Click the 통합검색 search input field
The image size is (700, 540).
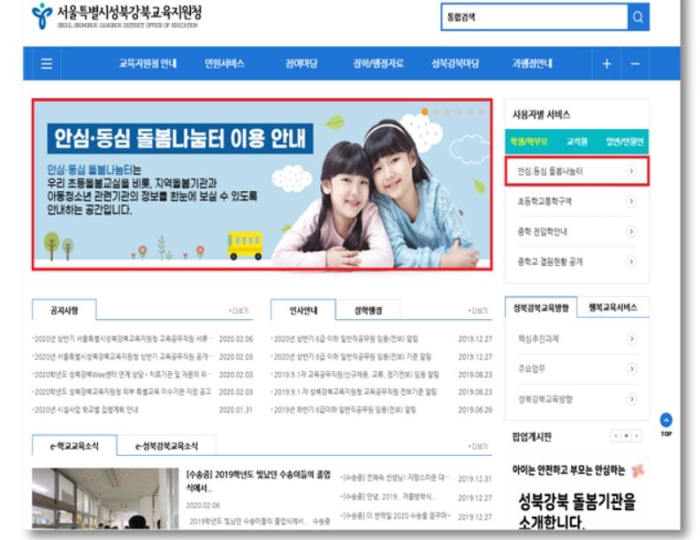[534, 17]
